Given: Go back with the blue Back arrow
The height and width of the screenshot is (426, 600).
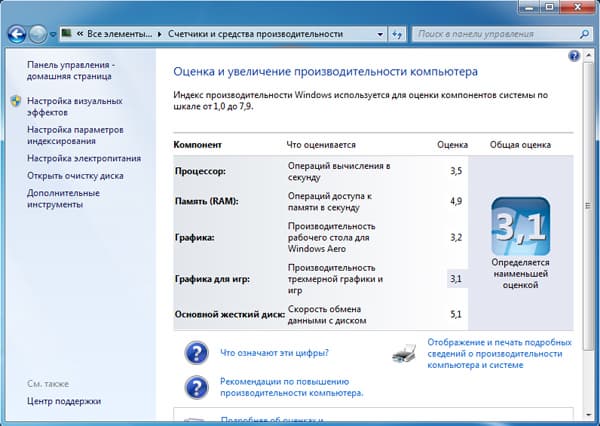Looking at the screenshot, I should click(16, 34).
